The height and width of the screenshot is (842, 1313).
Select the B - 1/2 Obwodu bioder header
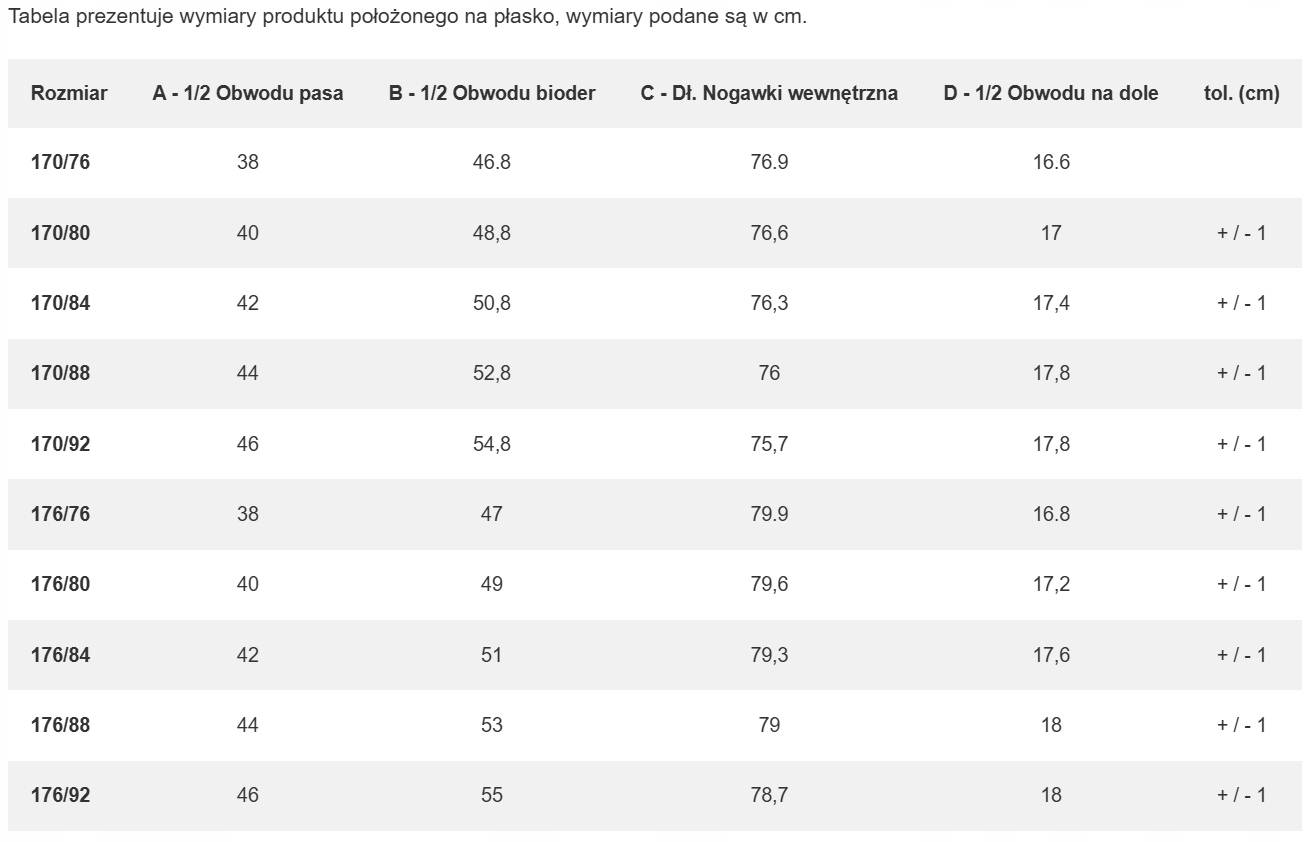[x=492, y=93]
